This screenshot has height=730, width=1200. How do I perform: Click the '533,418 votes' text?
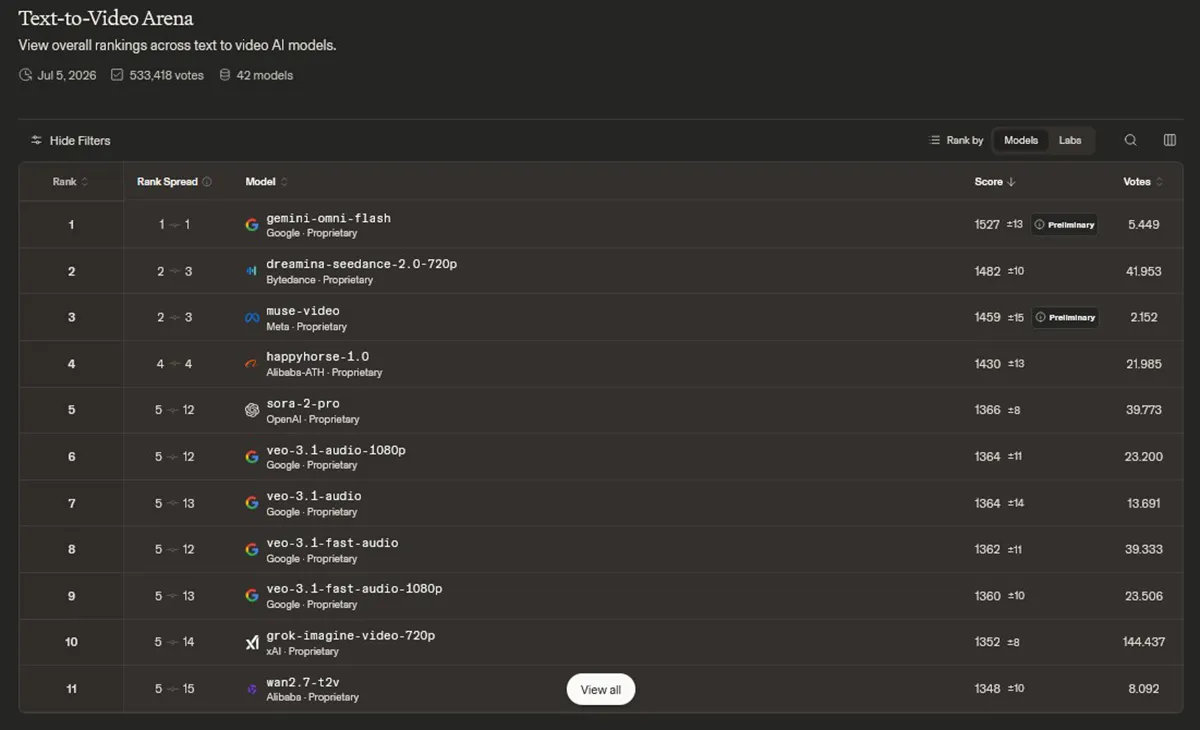(167, 75)
